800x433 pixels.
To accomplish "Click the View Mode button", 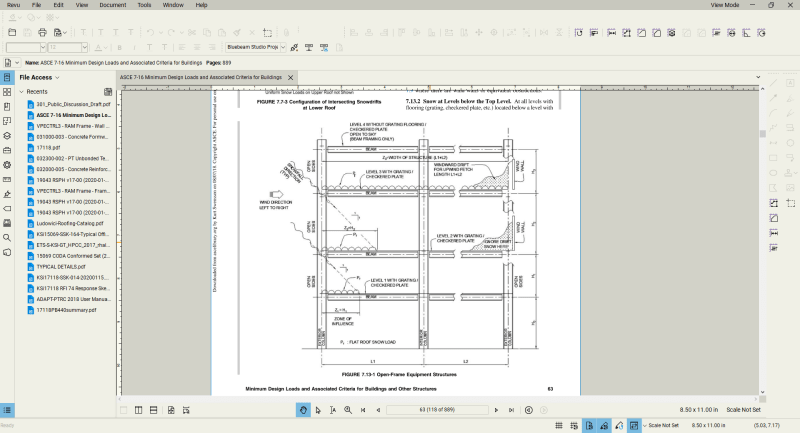I will coord(724,5).
